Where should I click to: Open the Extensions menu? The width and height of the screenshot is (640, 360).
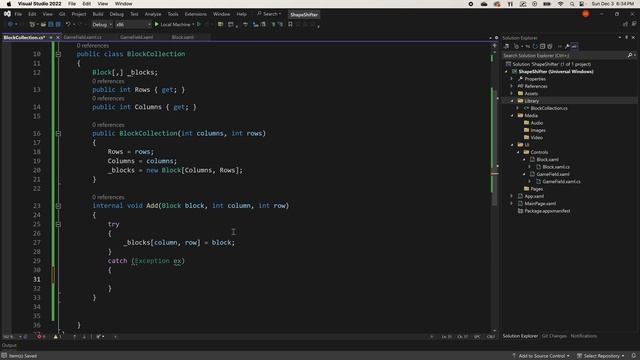click(x=196, y=14)
